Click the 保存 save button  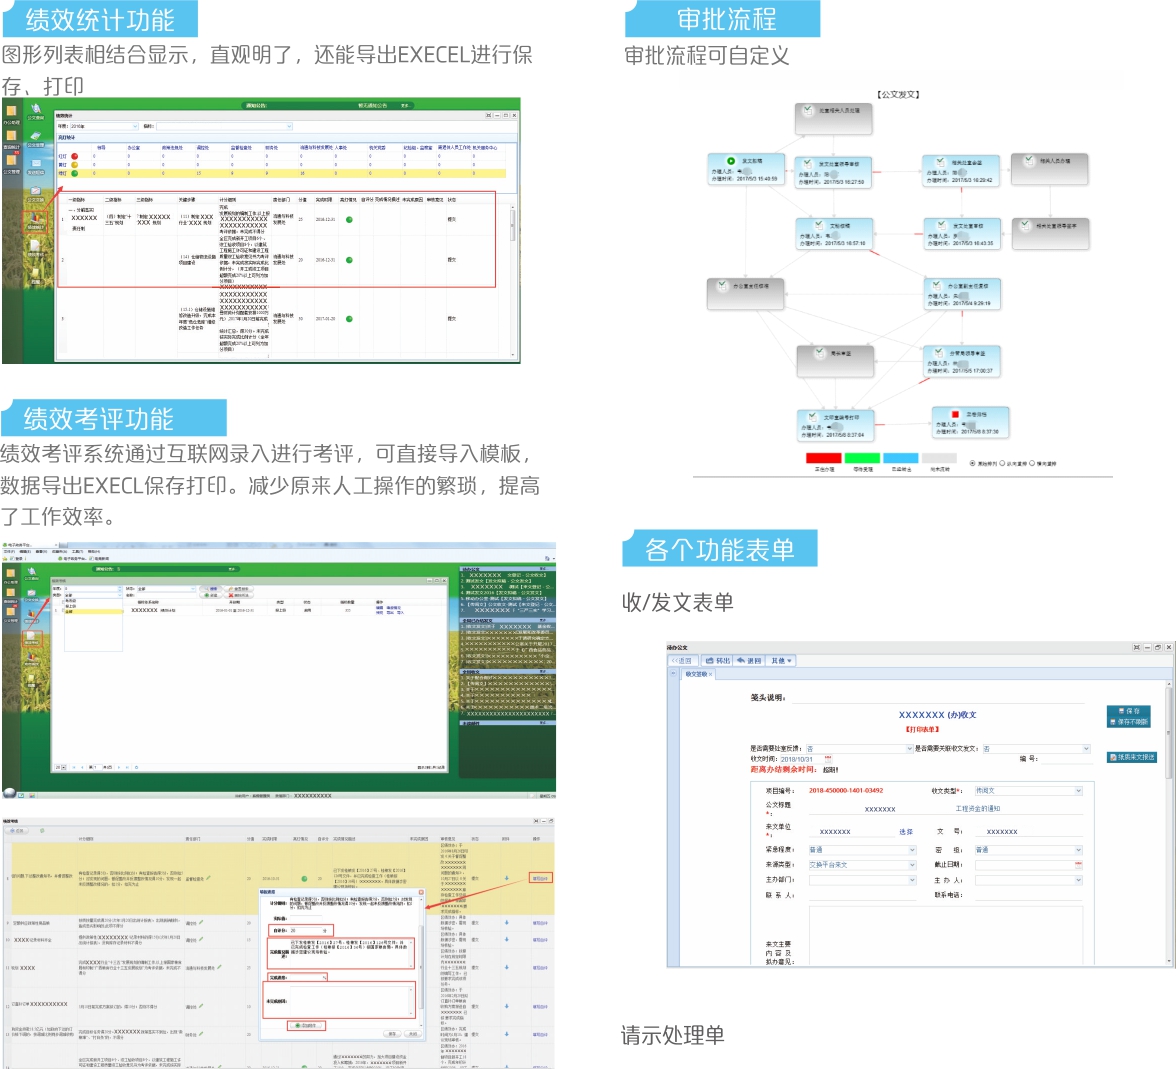coord(1128,711)
